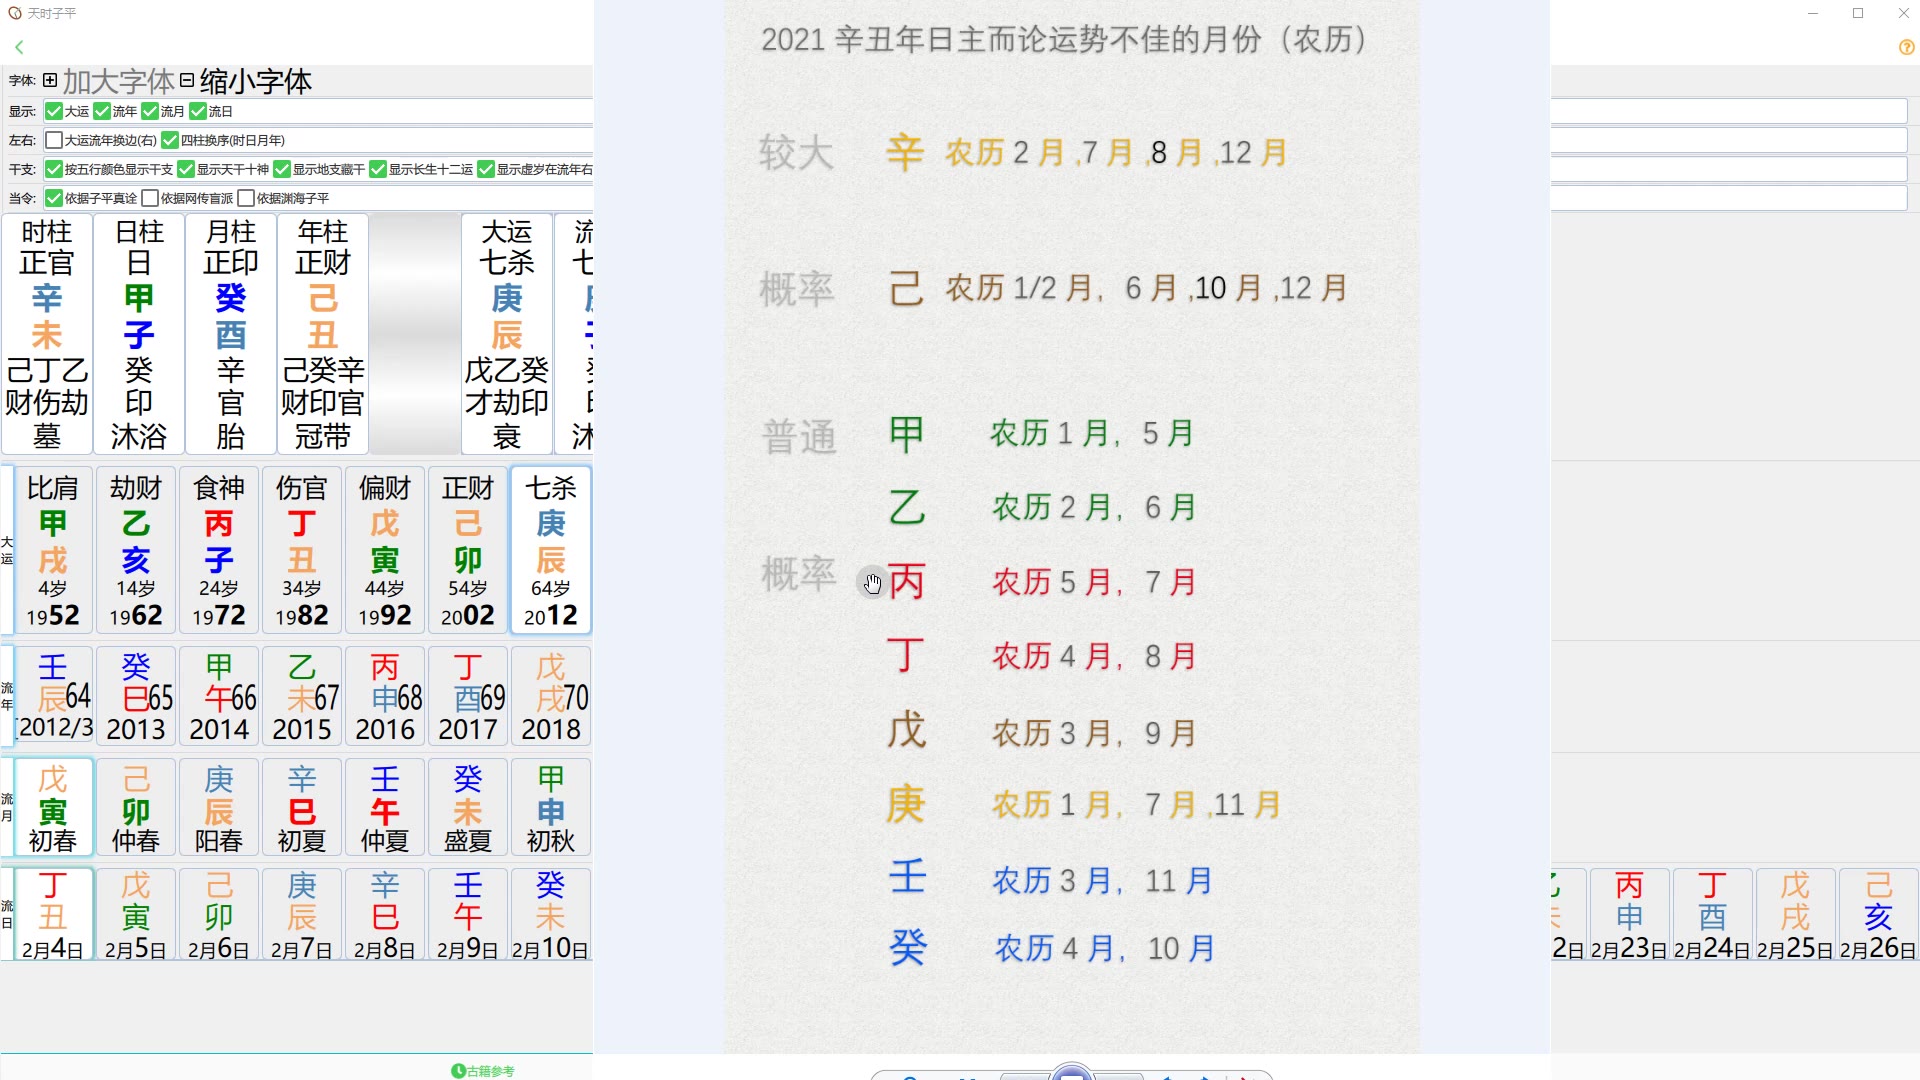Select 流年 癸巳 2013

pos(136,696)
